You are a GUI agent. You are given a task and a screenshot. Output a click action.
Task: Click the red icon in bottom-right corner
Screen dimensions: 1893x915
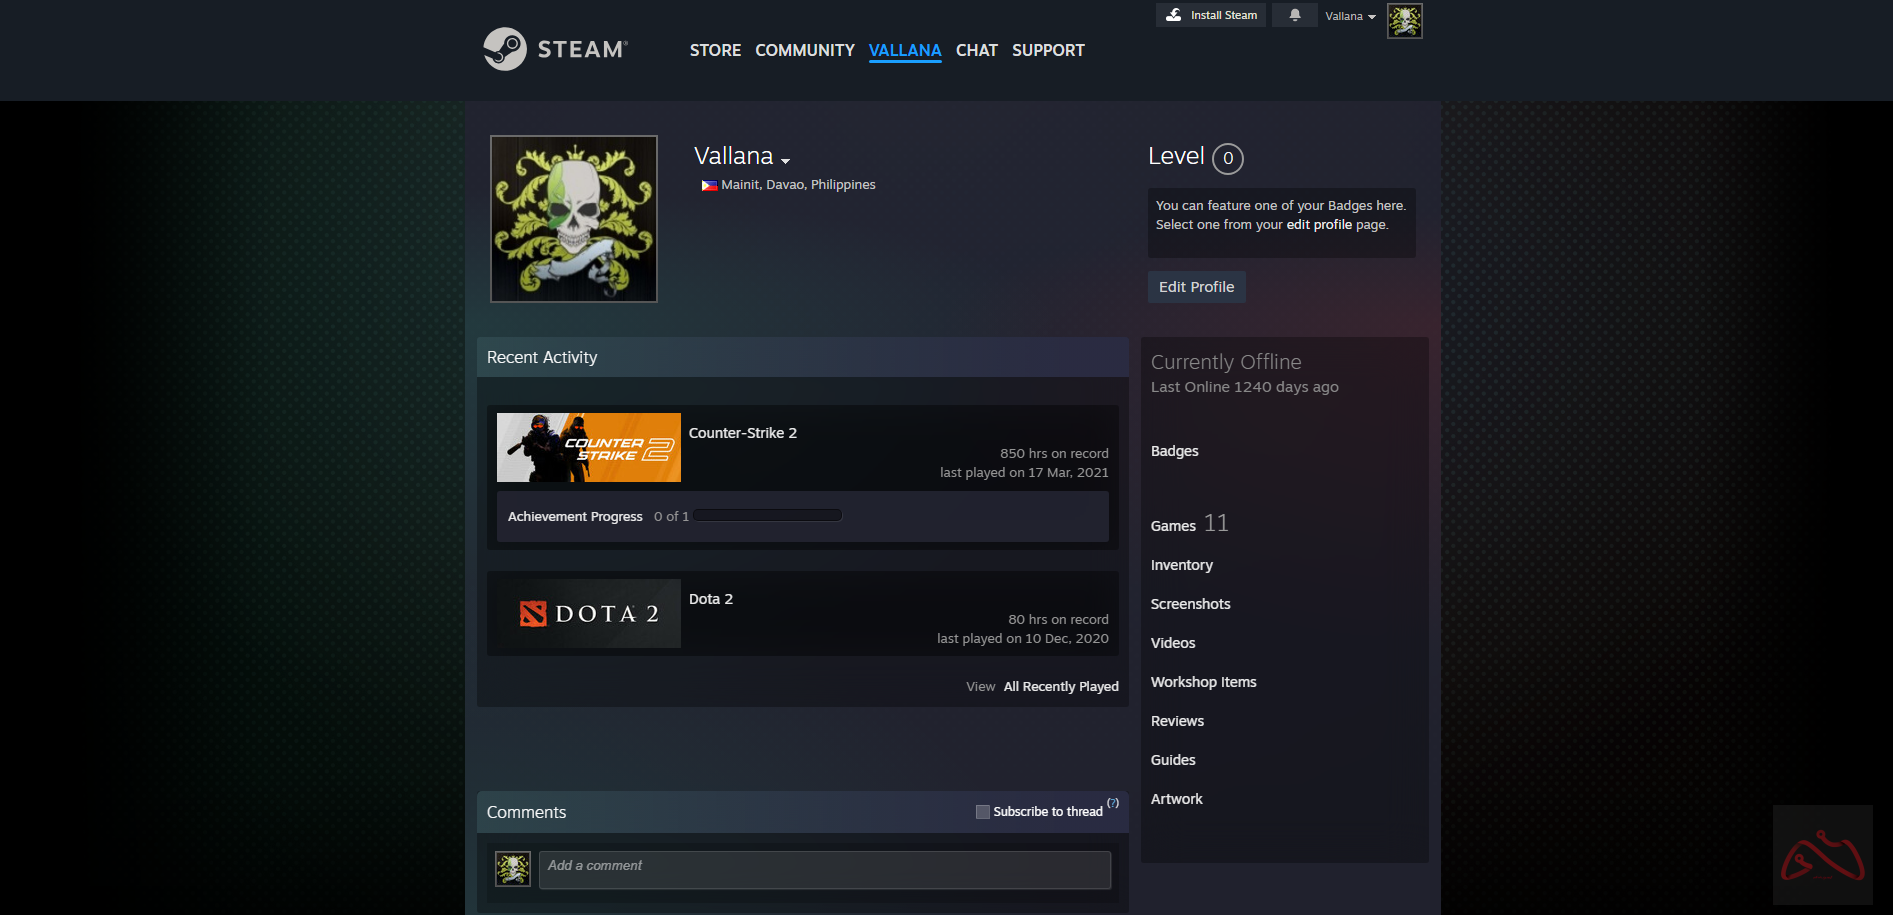pos(1822,855)
